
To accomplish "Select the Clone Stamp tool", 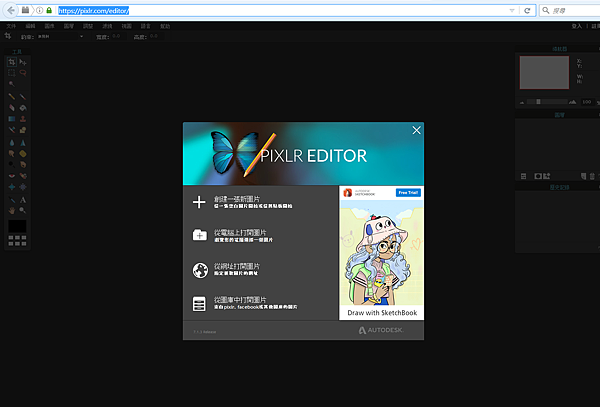I will (23, 119).
